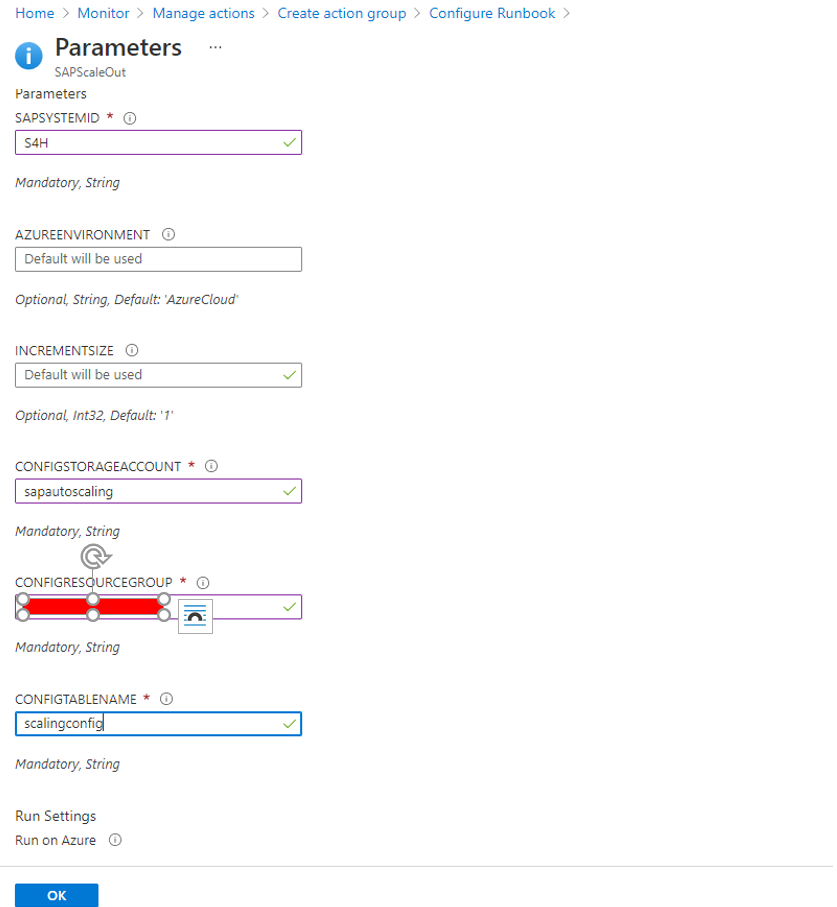Click the CONFIGTABLENAME info icon
The height and width of the screenshot is (907, 837).
click(x=167, y=699)
